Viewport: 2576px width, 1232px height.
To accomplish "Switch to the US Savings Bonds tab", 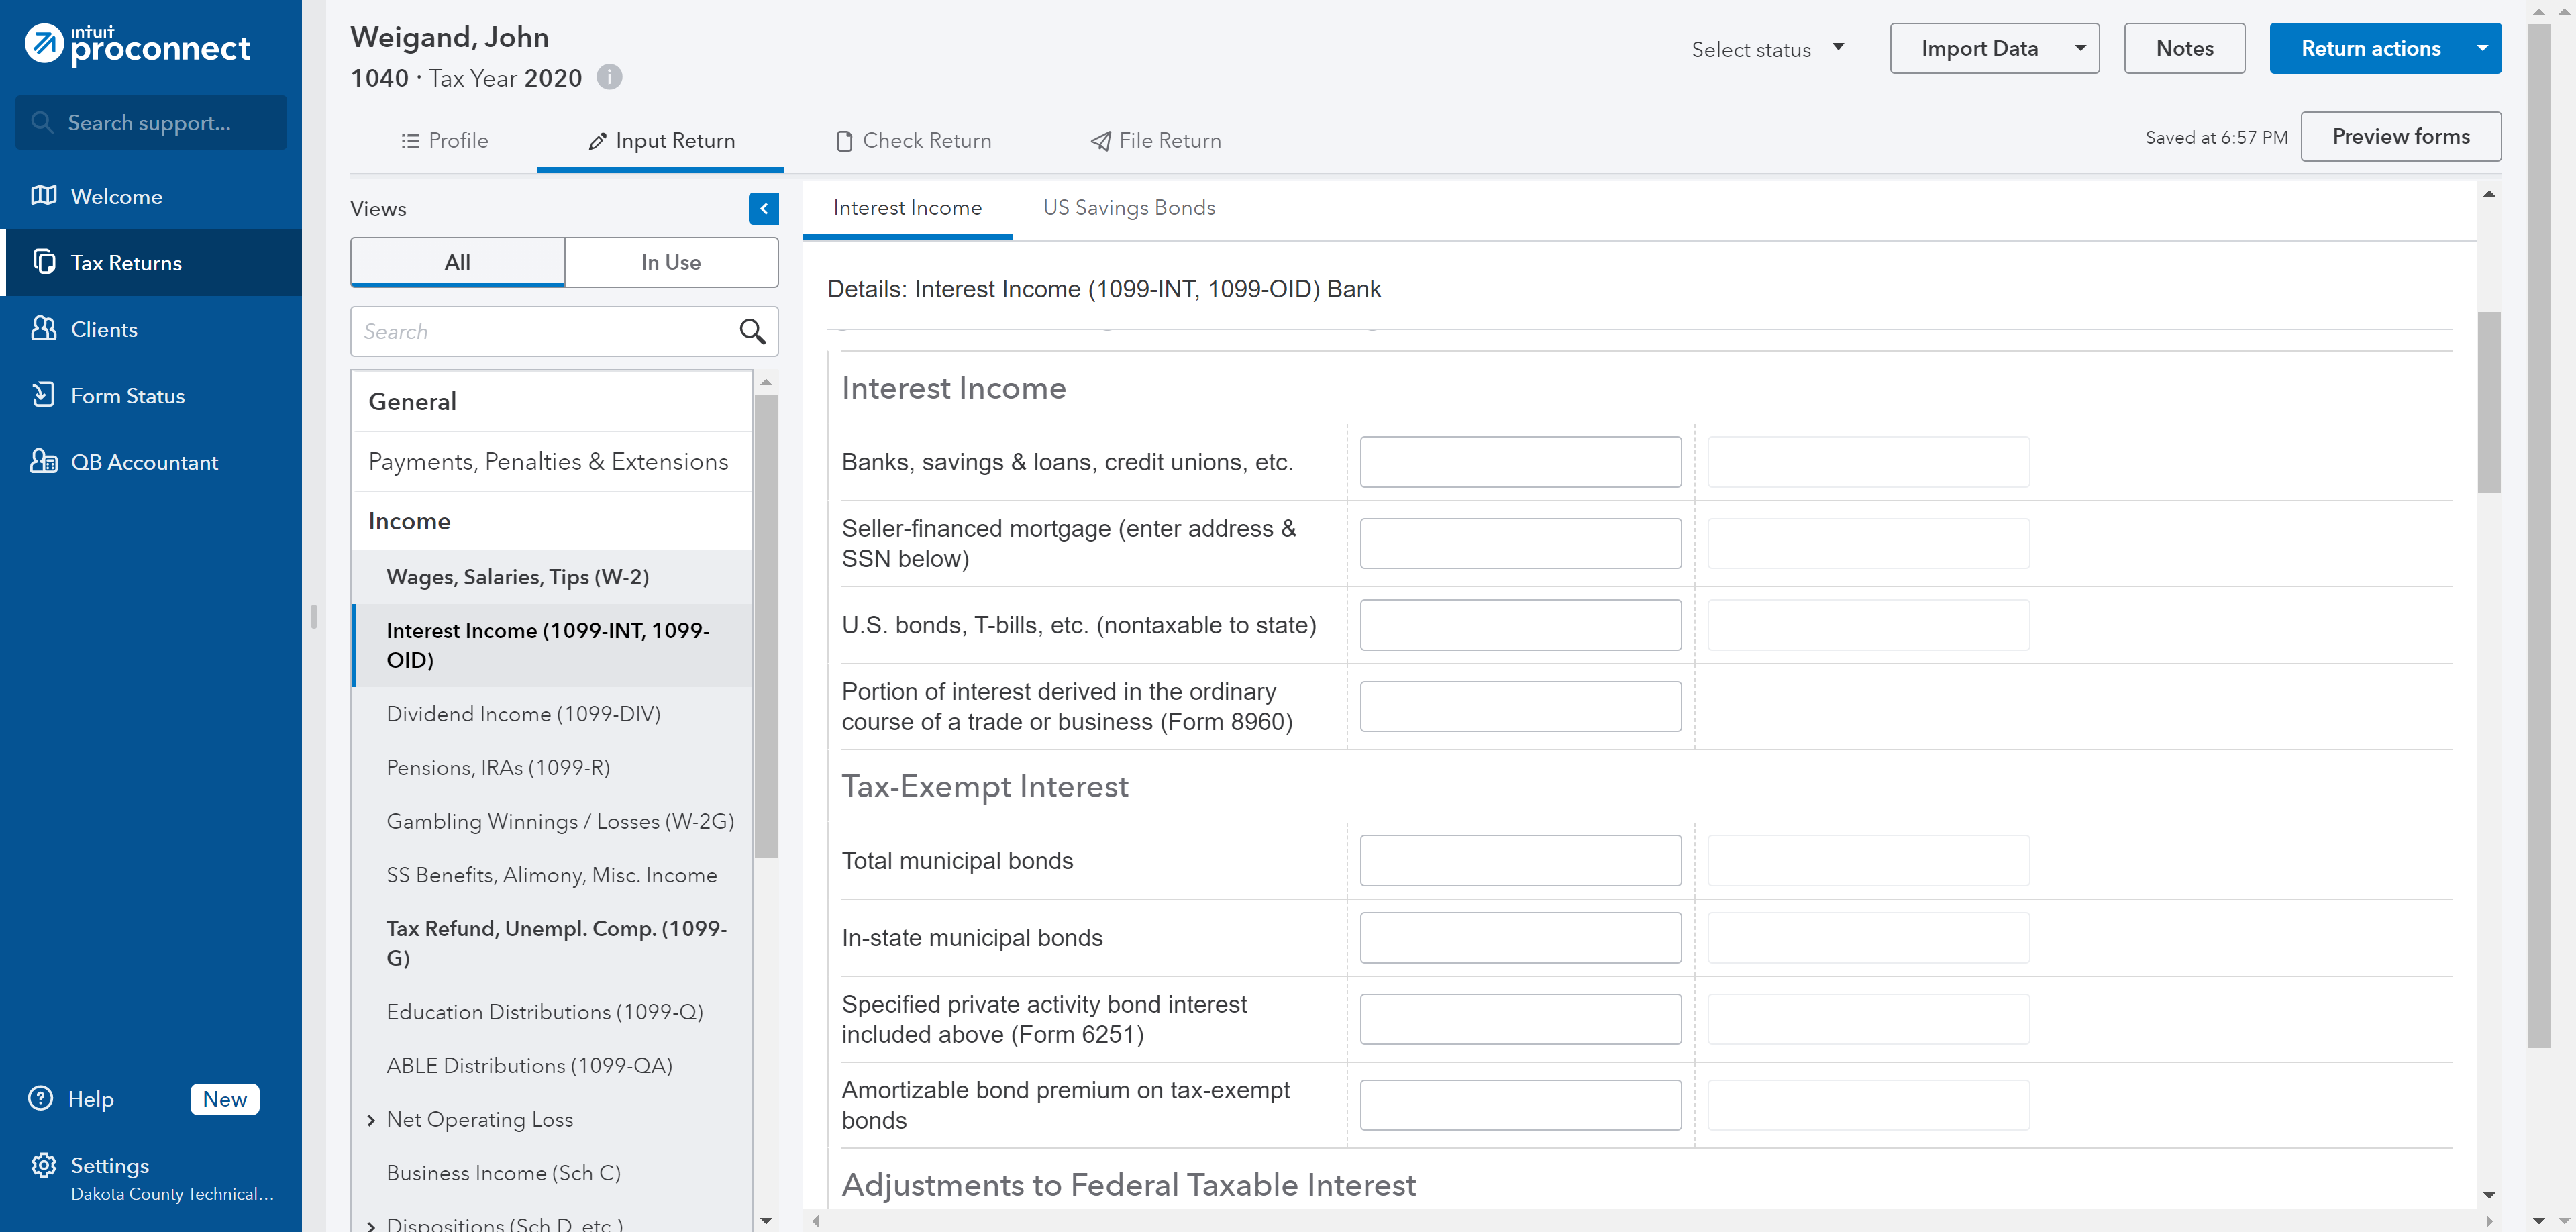I will 1128,208.
